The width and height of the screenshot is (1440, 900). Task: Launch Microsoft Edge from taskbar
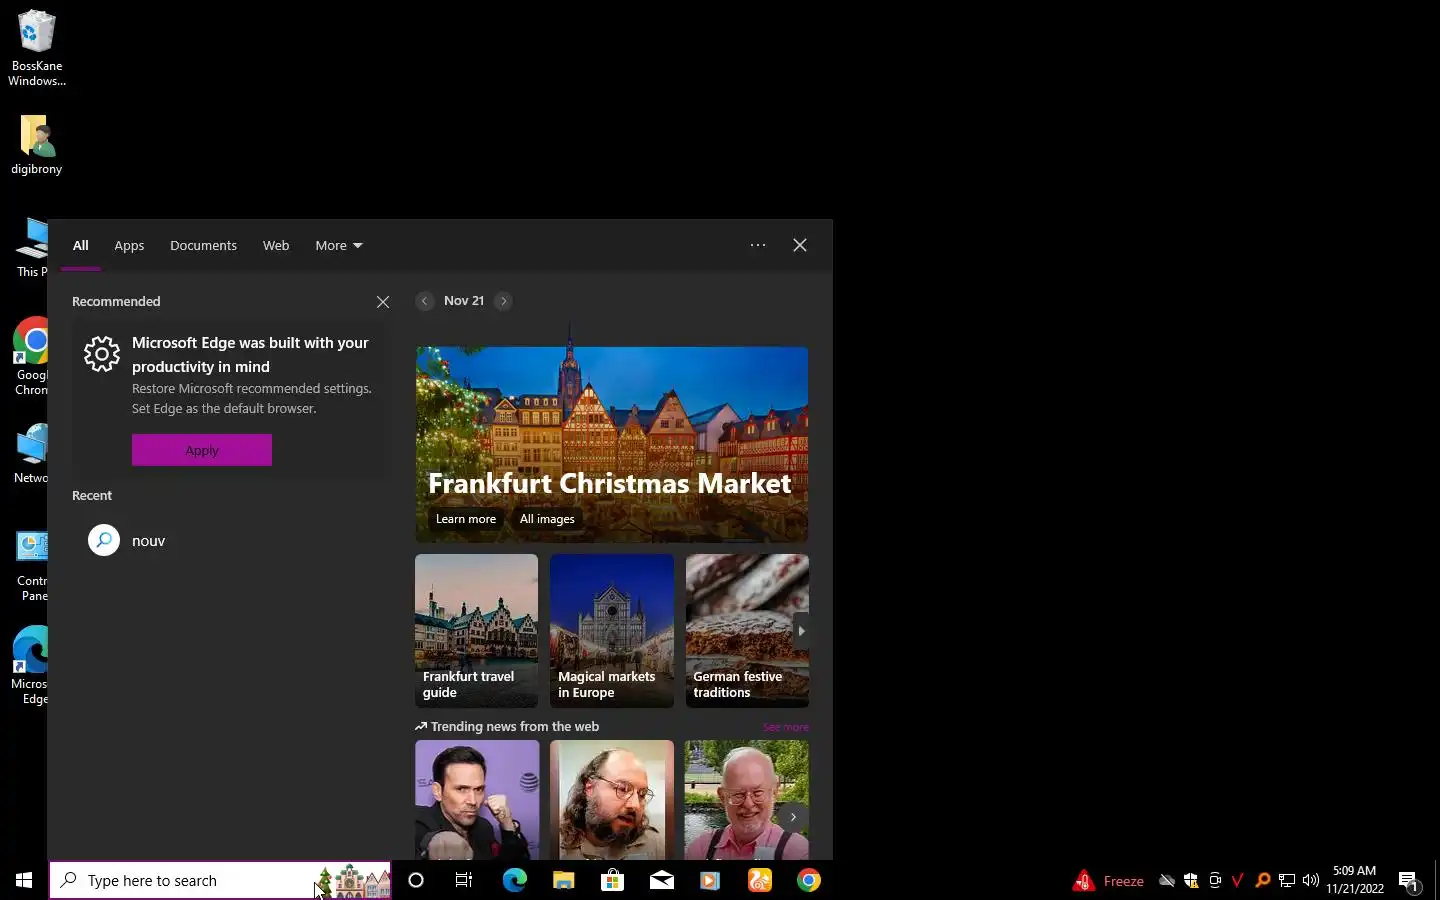coord(514,880)
